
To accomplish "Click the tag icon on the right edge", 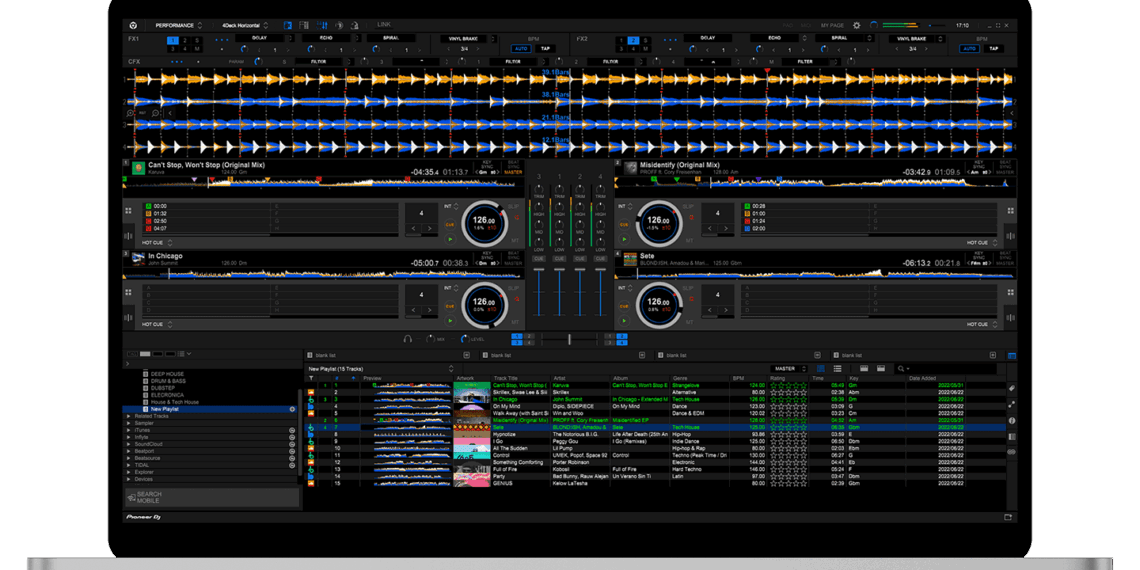I will tap(1011, 388).
